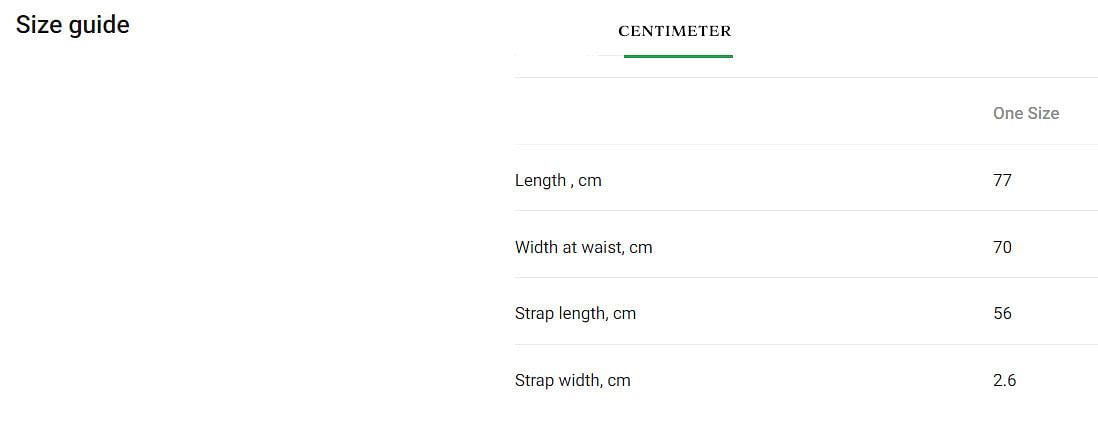Click "cm" in the Strap width row
This screenshot has height=446, width=1098.
click(x=619, y=381)
